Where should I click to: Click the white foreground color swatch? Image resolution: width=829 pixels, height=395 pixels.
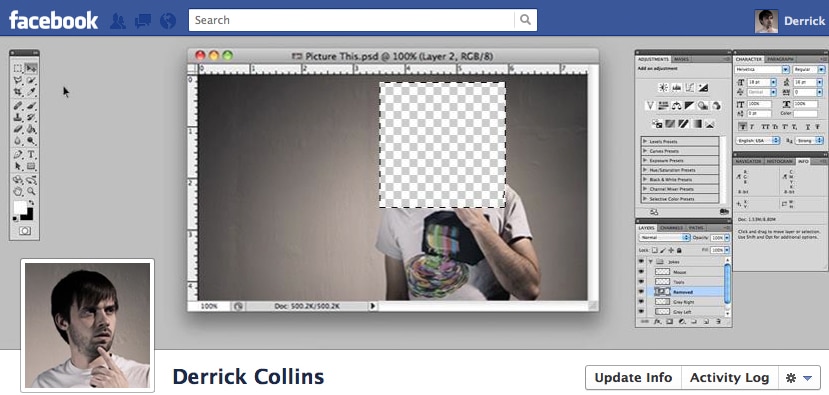(20, 207)
